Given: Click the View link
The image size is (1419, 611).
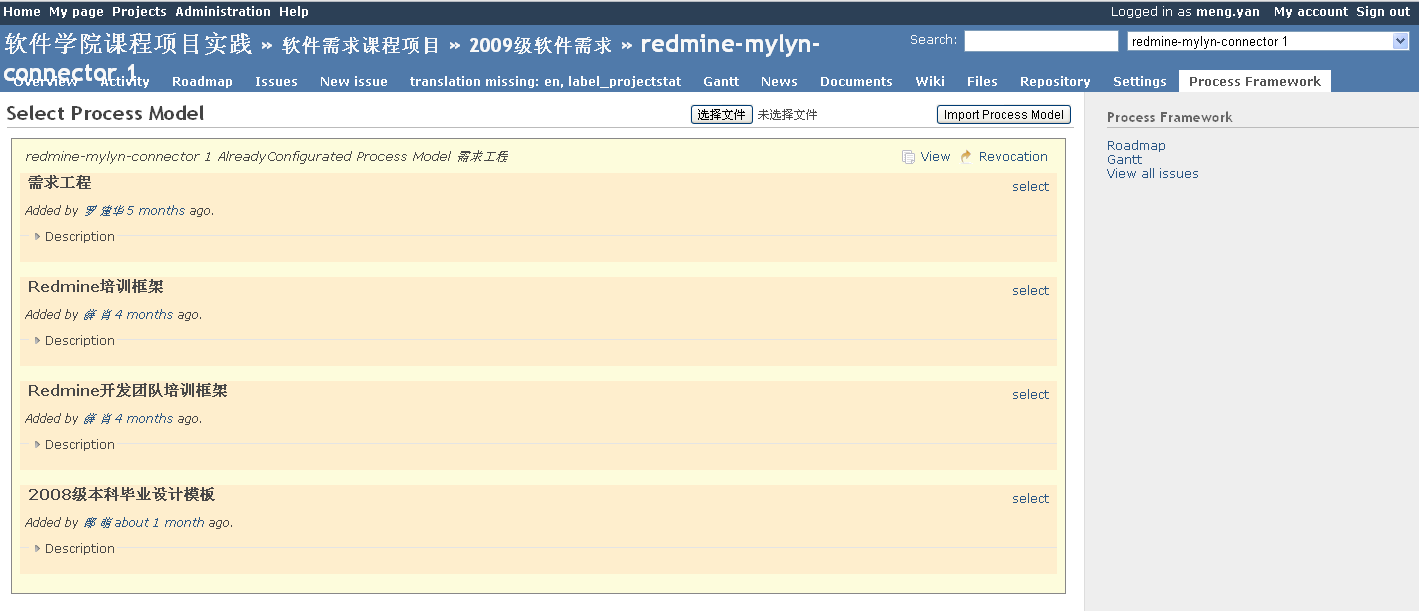Looking at the screenshot, I should click(x=936, y=157).
